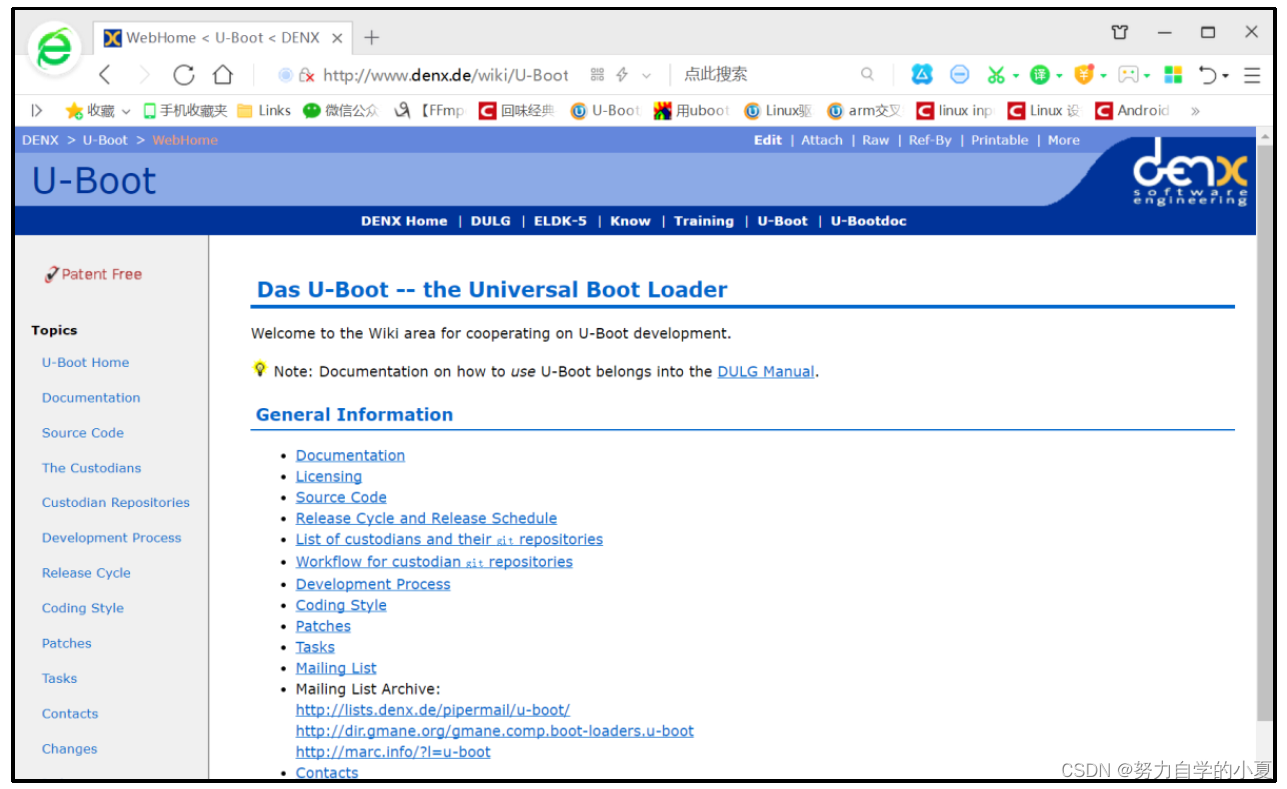This screenshot has width=1287, height=789.
Task: Expand the screenshot tool dropdown arrow
Action: pos(1015,75)
